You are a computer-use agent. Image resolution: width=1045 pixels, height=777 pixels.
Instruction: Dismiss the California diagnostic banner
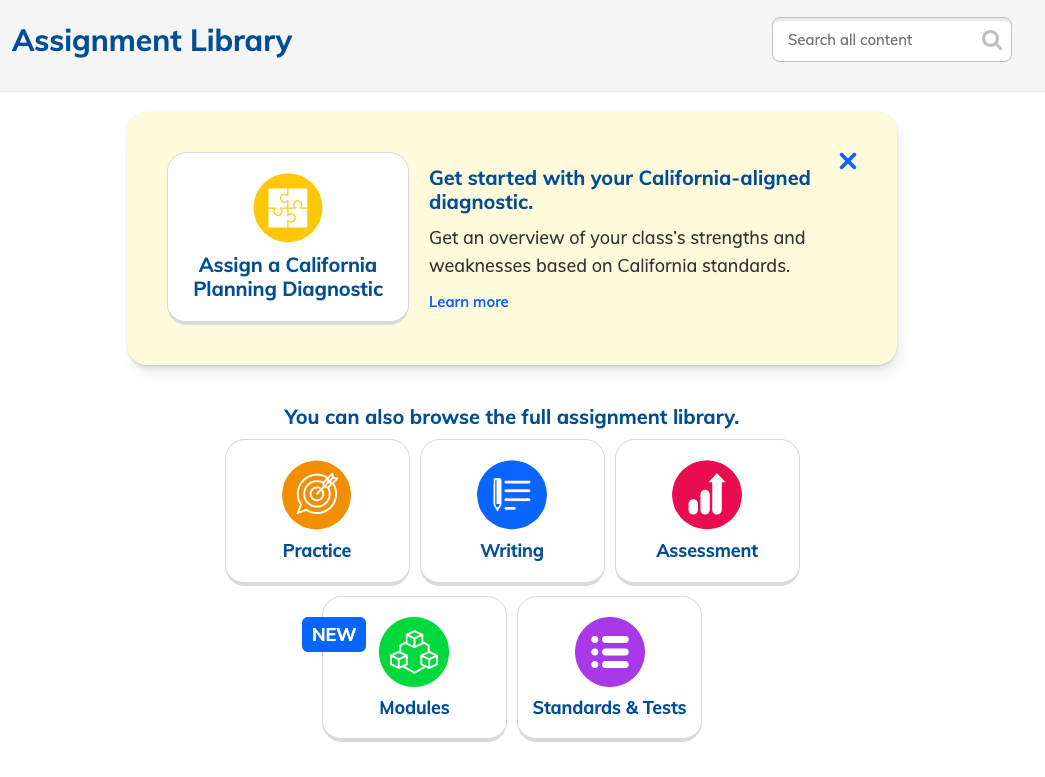(847, 160)
